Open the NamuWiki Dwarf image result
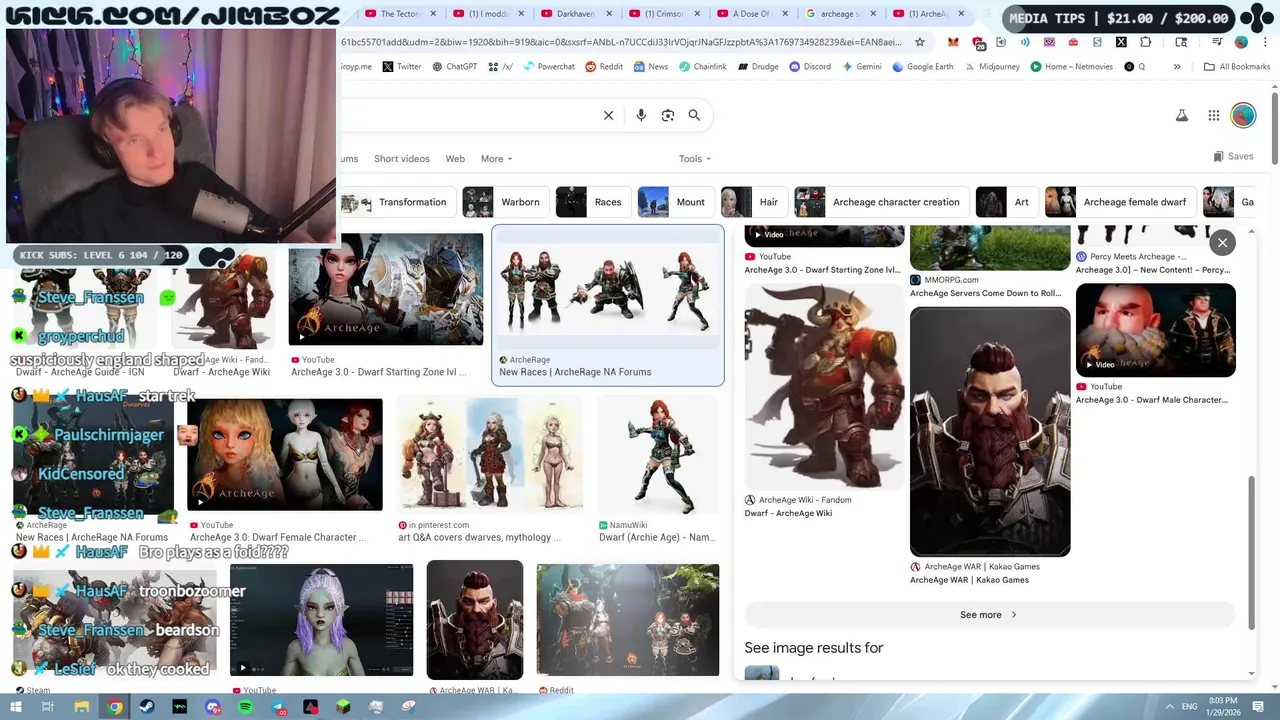The image size is (1280, 720). click(658, 454)
